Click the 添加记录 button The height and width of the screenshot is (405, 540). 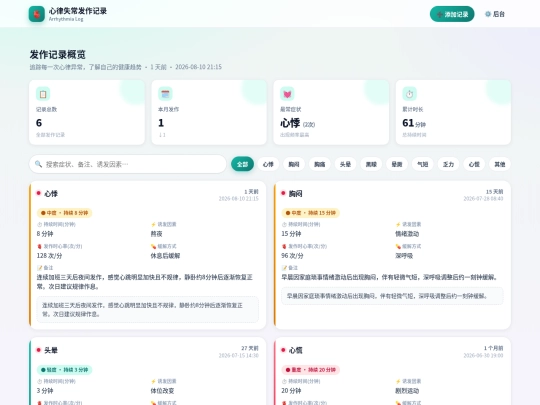452,14
